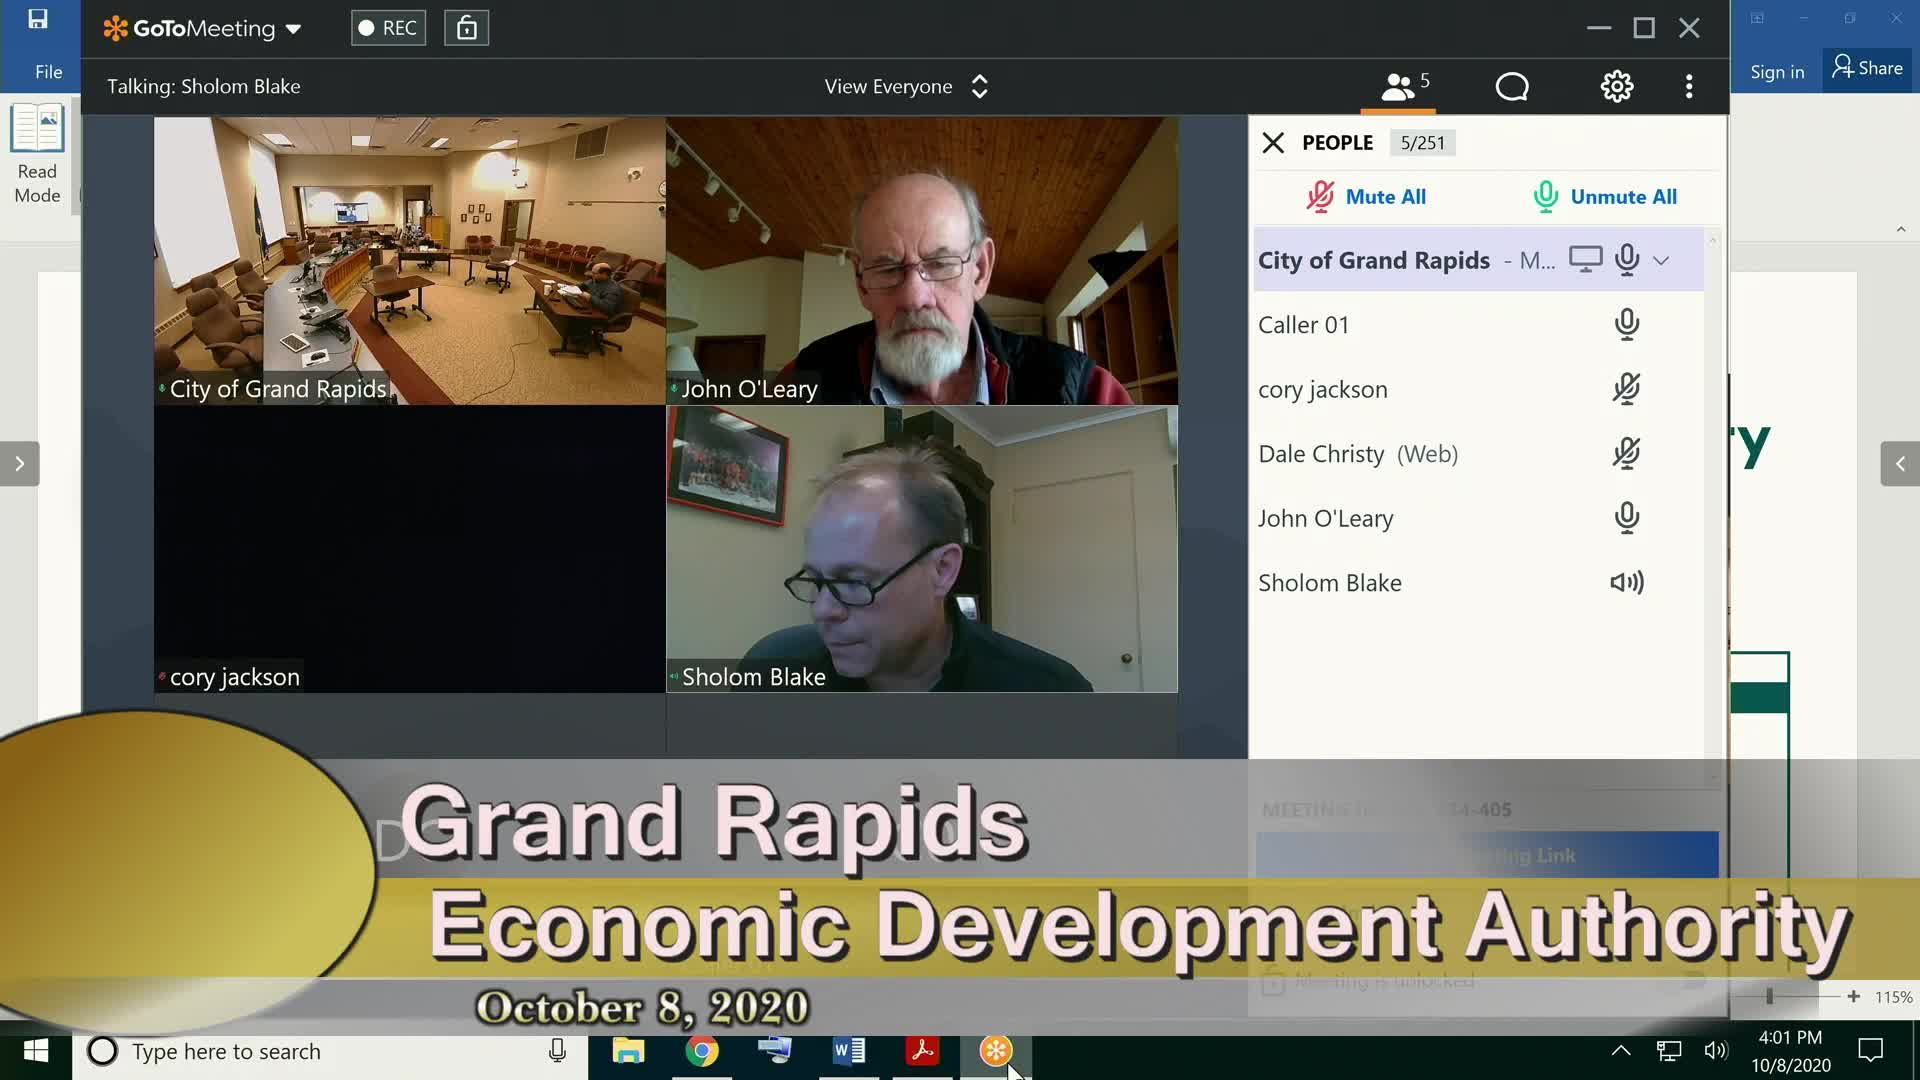Collapse the Word ribbon arrow
1920x1080 pixels.
click(1901, 229)
